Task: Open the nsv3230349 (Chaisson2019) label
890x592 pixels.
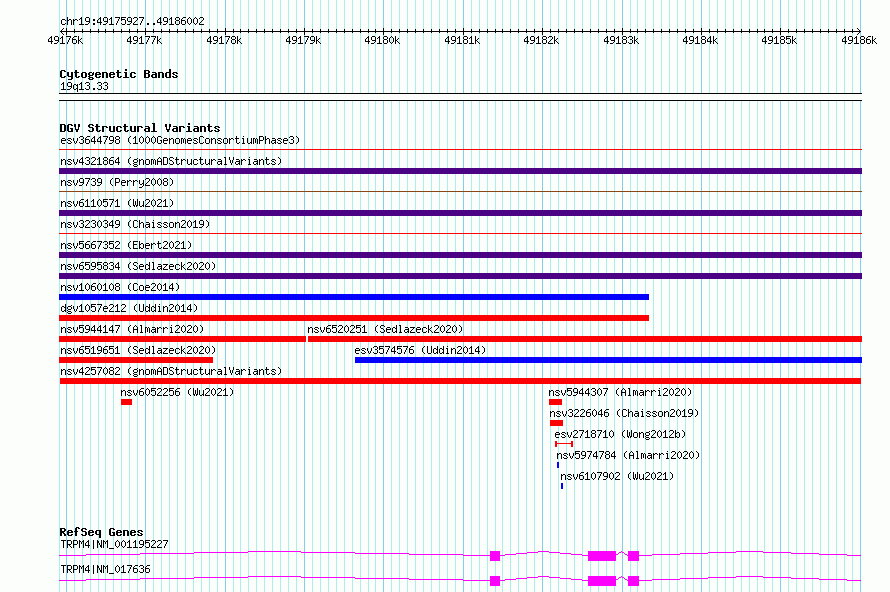Action: (135, 224)
